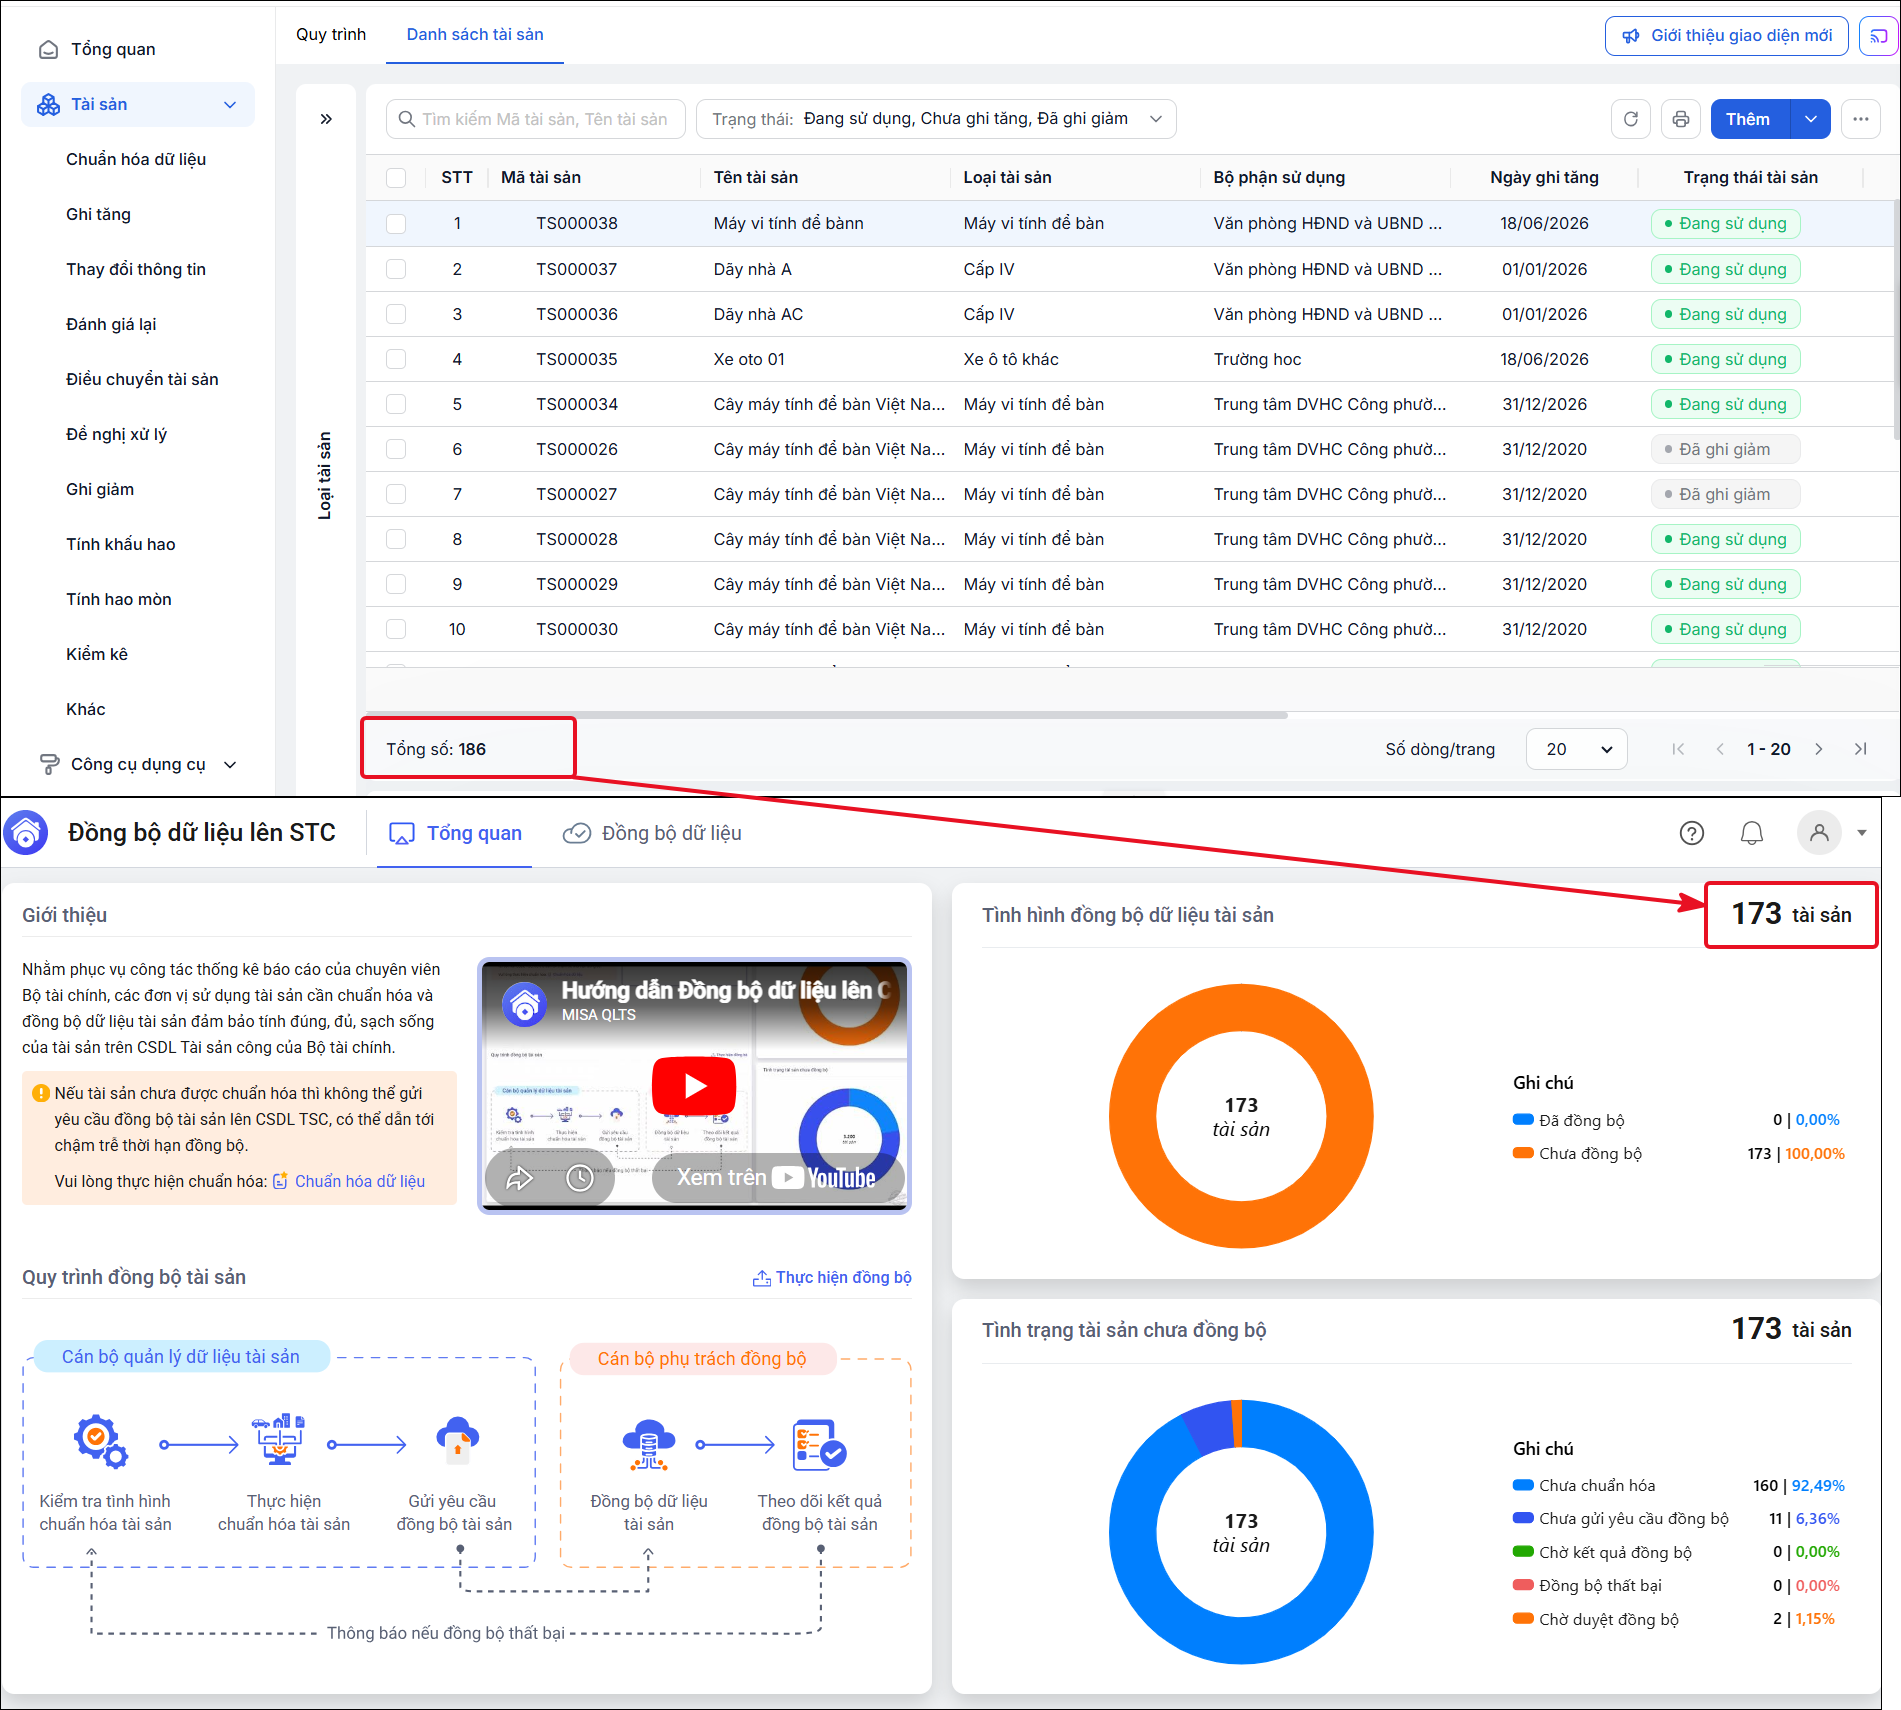
Task: Click the print icon beside the refresh button
Action: (1680, 119)
